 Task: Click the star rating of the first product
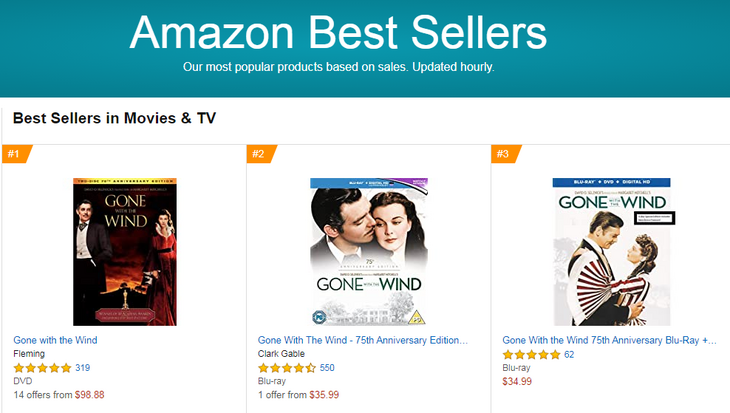pos(42,368)
